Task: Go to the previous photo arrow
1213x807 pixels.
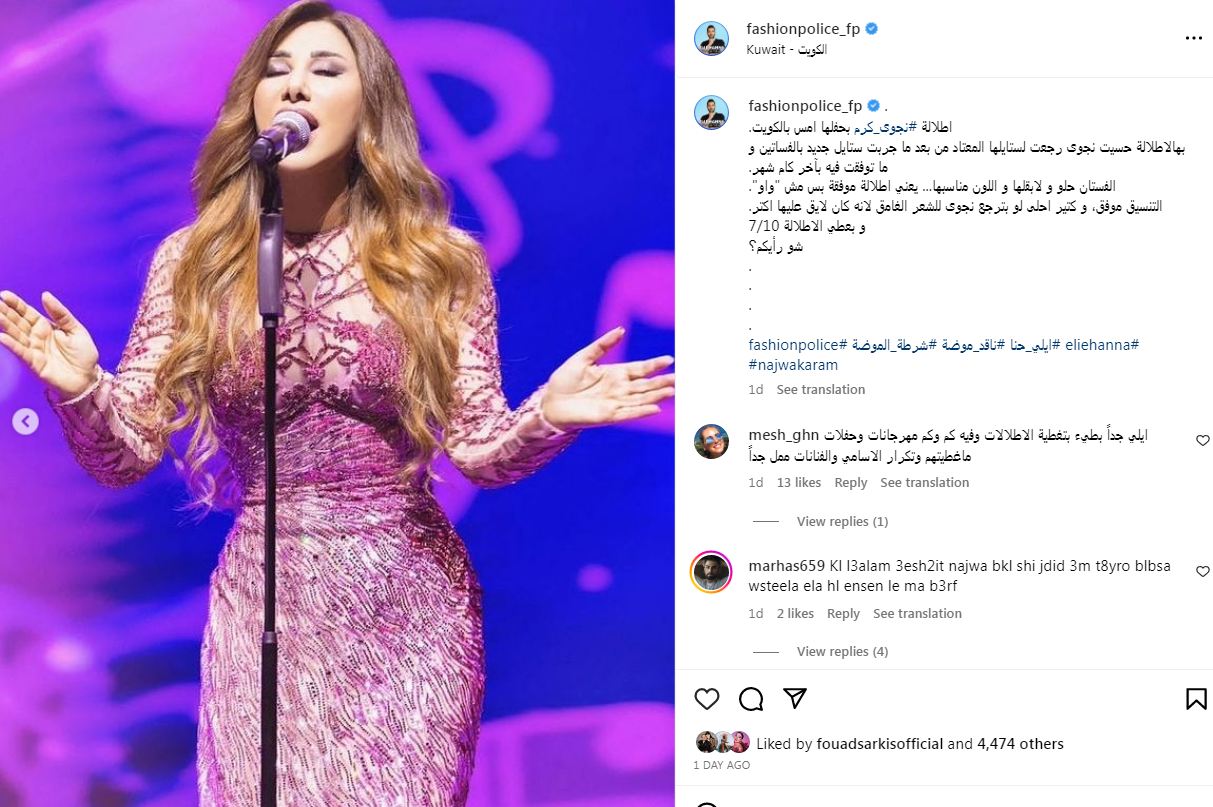Action: point(26,422)
